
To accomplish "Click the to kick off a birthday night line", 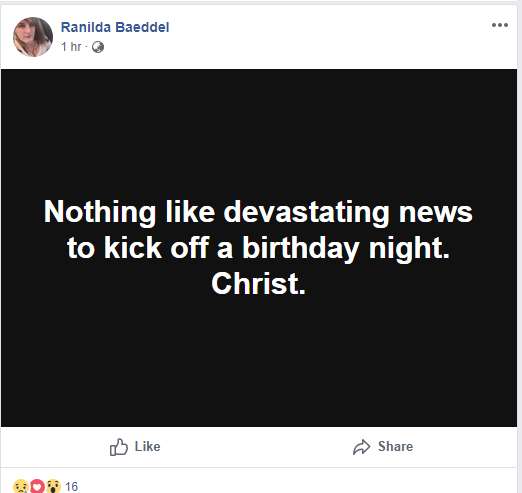I will point(258,248).
